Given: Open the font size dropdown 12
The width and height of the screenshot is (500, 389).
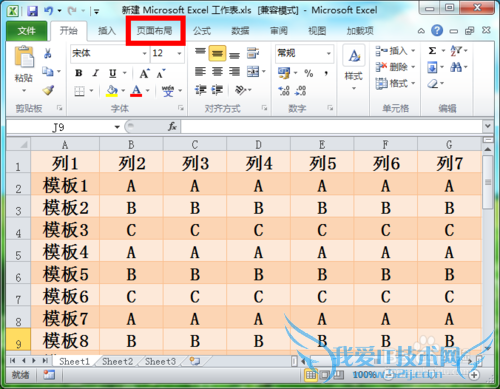Looking at the screenshot, I should click(179, 53).
